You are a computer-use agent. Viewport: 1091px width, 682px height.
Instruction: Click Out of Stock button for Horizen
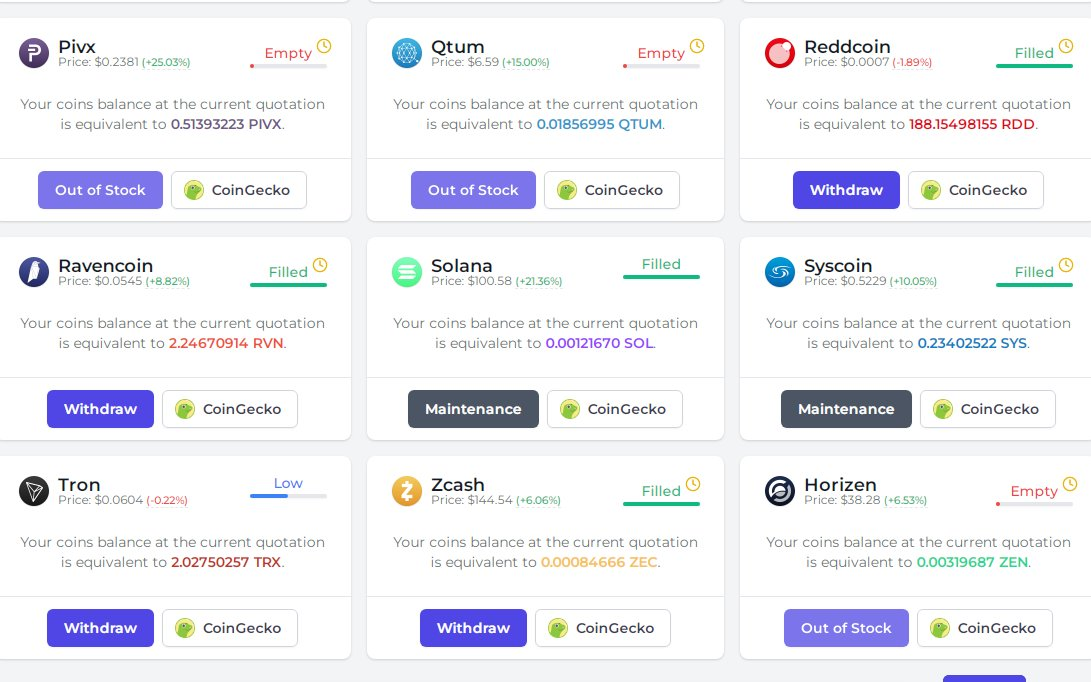coord(846,628)
